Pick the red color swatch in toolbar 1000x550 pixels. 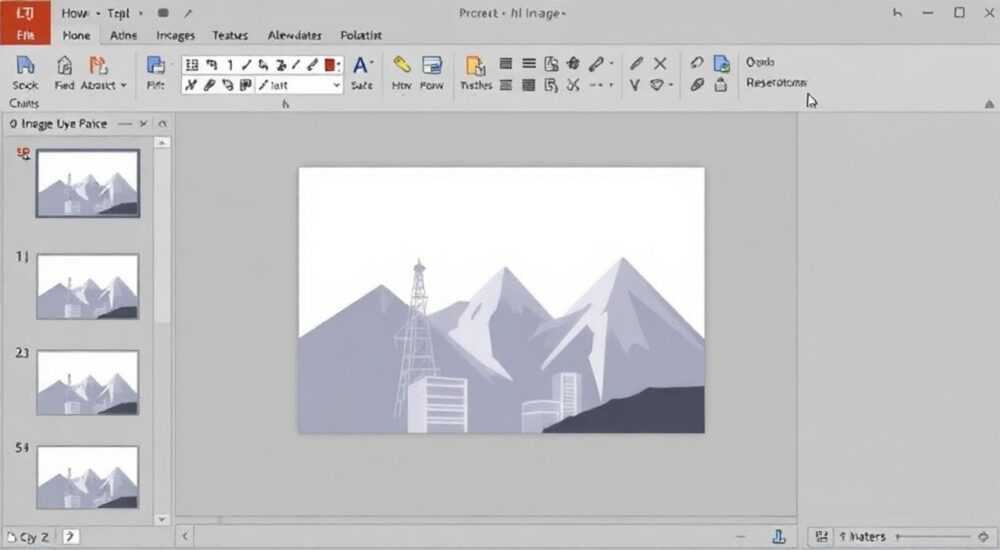pyautogui.click(x=330, y=64)
